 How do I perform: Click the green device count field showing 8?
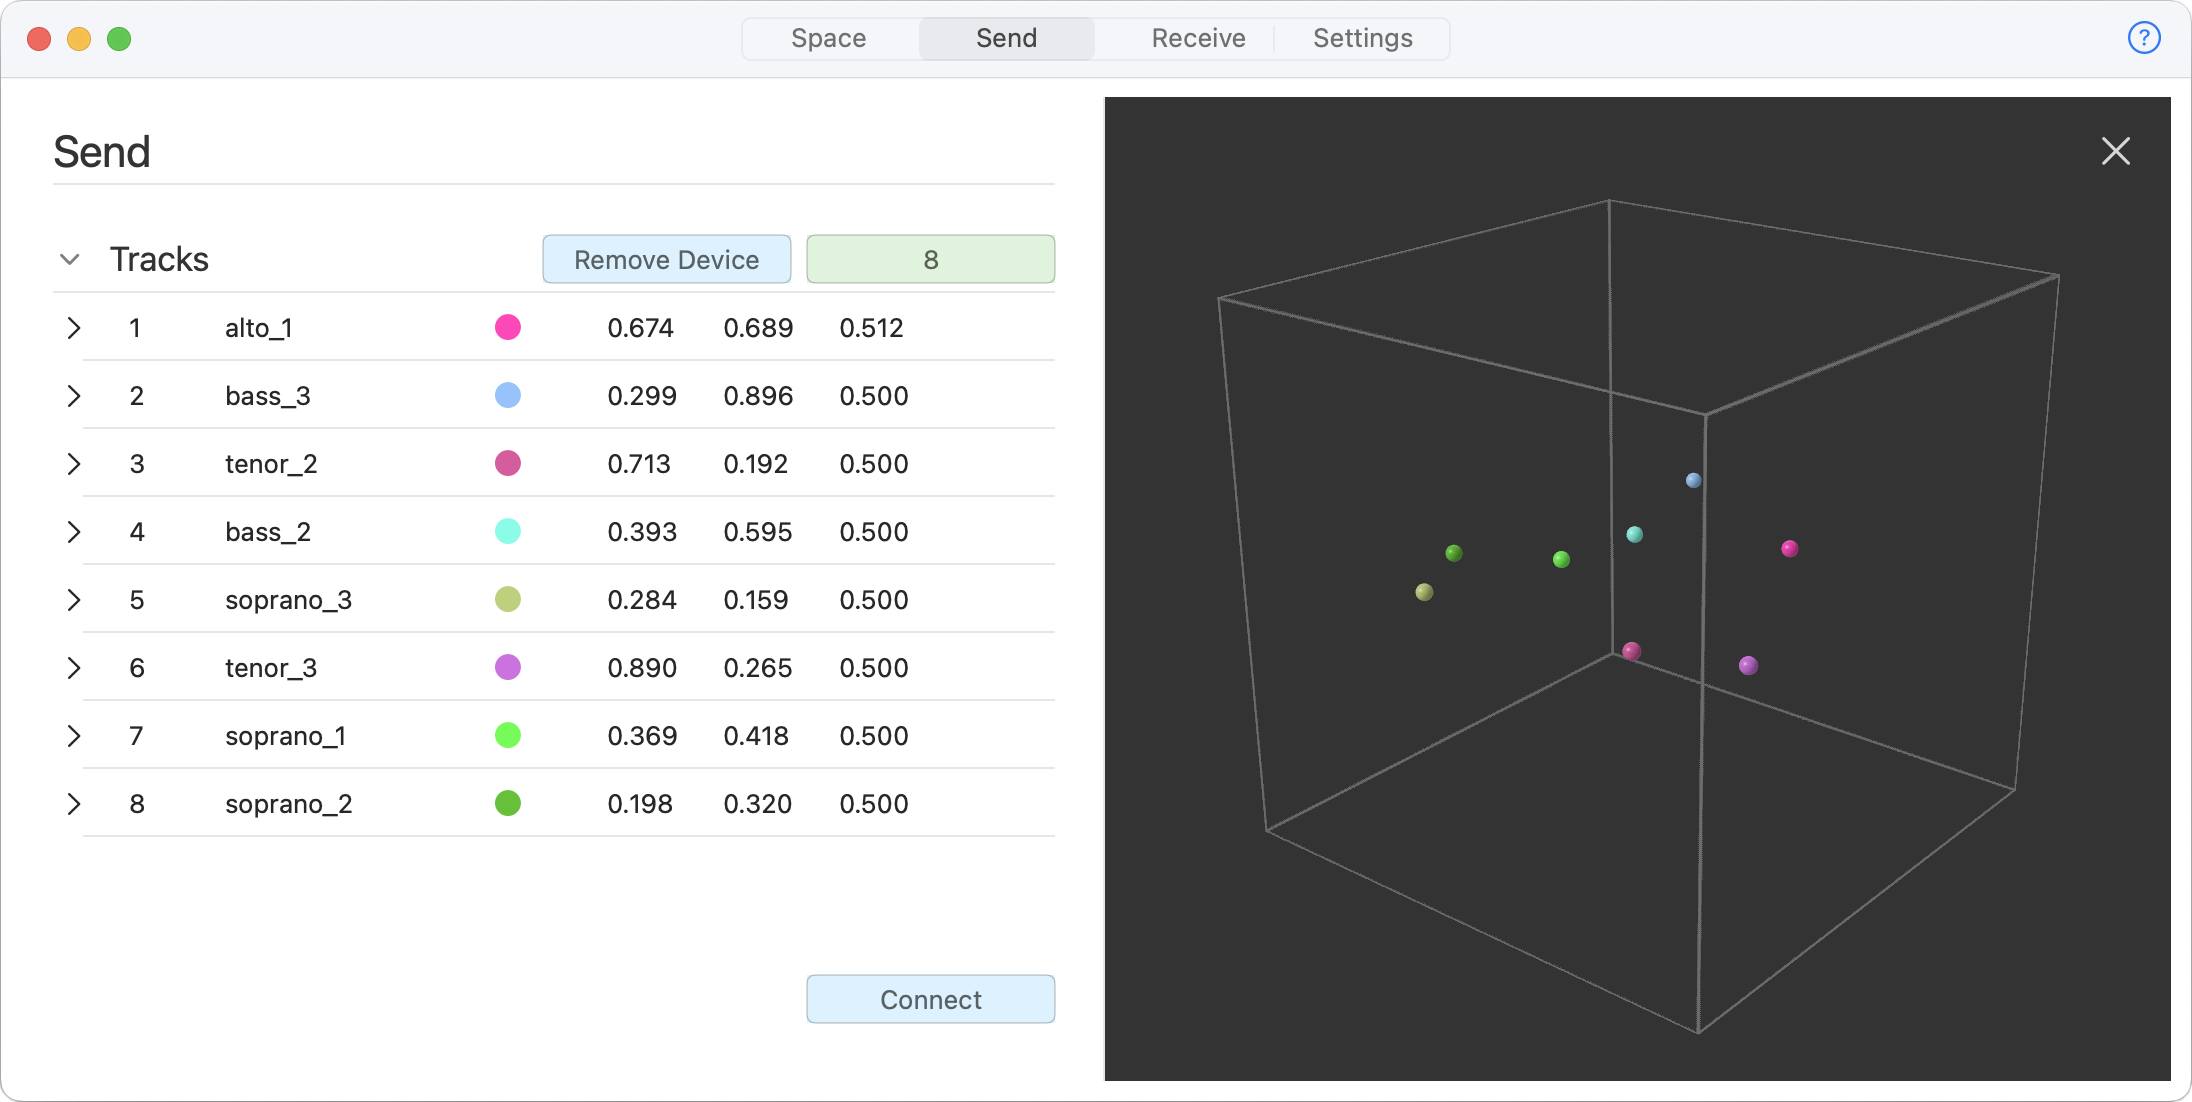930,260
